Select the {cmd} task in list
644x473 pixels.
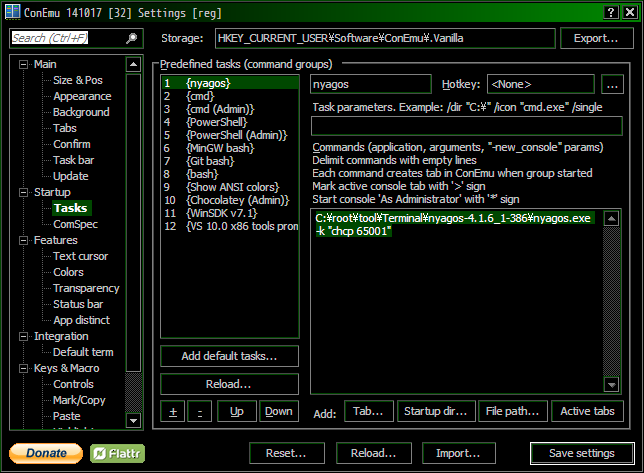230,96
